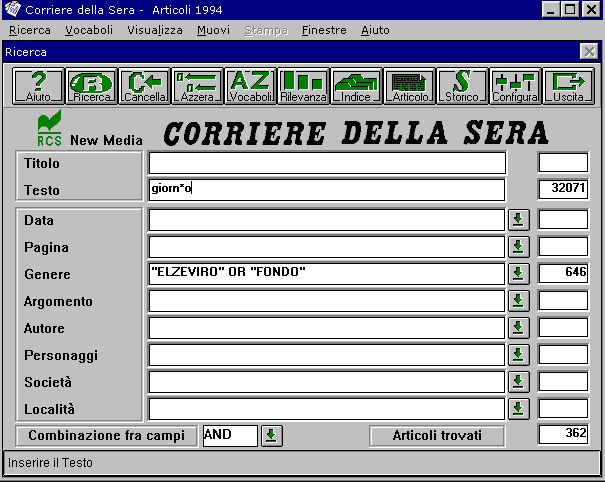Focus the Argomento input field
Viewport: 605px width, 482px height.
[327, 301]
